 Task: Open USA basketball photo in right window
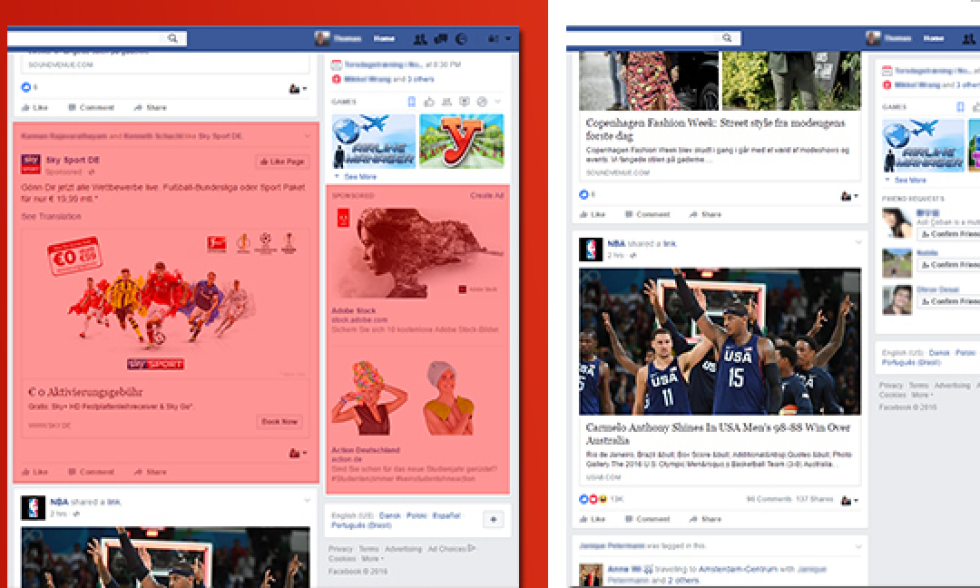[x=720, y=341]
